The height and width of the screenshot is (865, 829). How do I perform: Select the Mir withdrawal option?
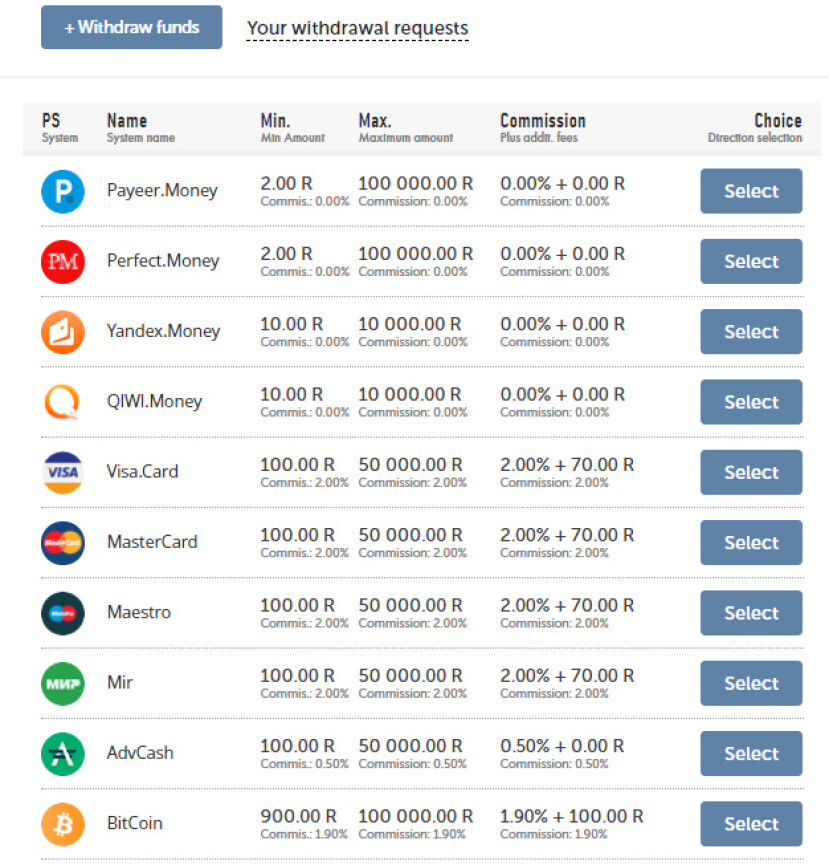[751, 684]
